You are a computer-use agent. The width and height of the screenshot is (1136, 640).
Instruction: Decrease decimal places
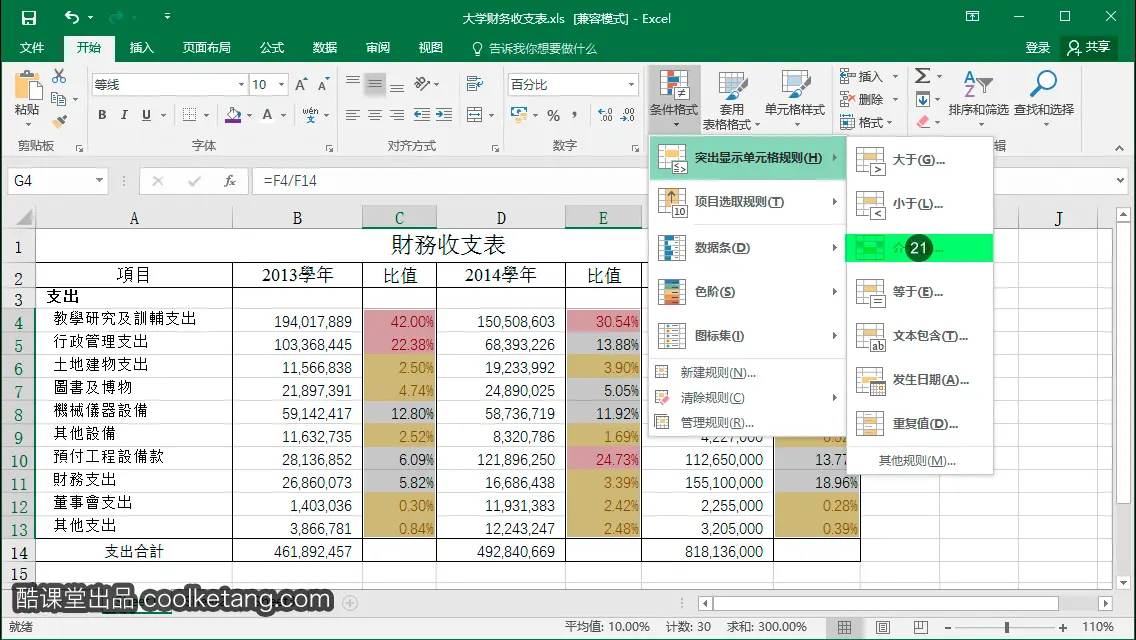pyautogui.click(x=628, y=115)
